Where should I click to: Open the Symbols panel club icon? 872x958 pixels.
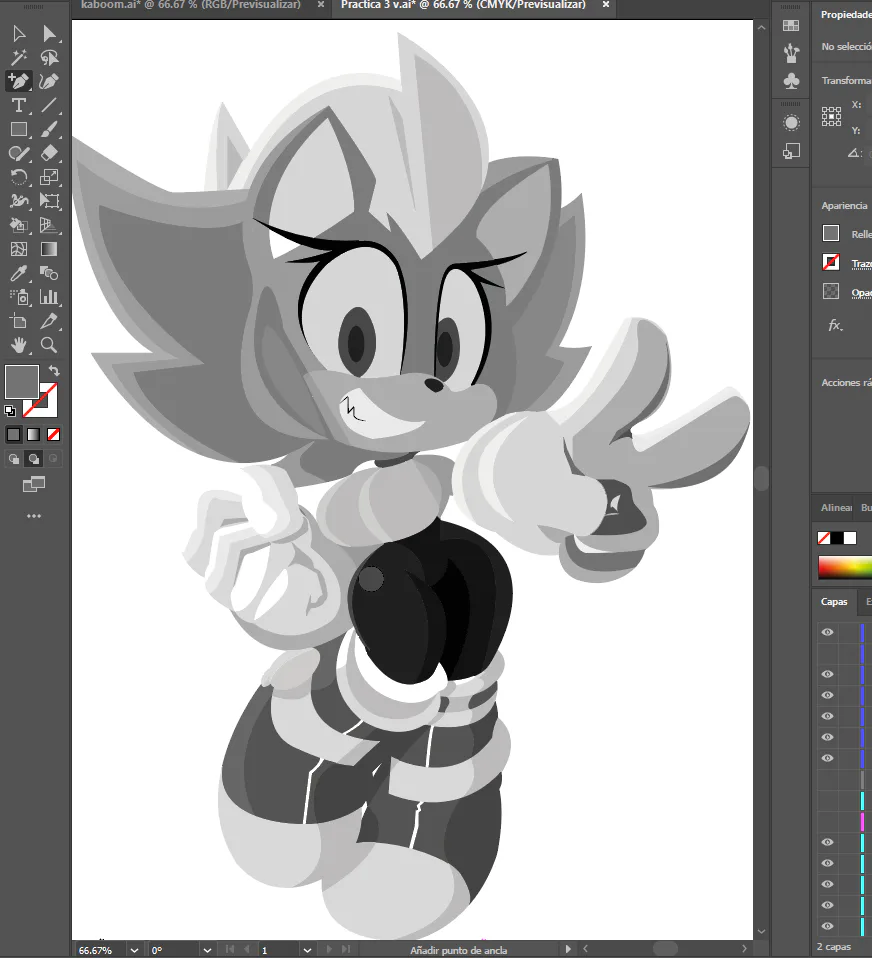pyautogui.click(x=791, y=81)
